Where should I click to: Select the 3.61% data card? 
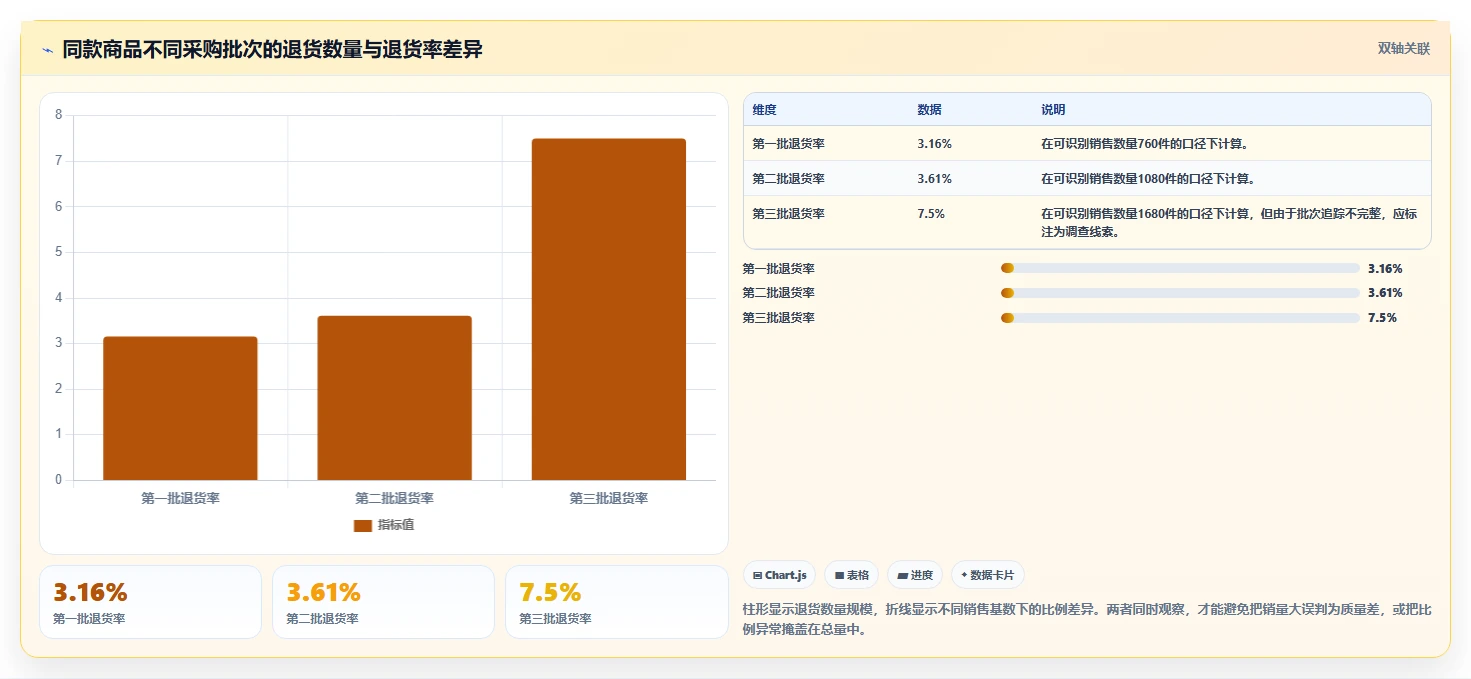(x=383, y=602)
